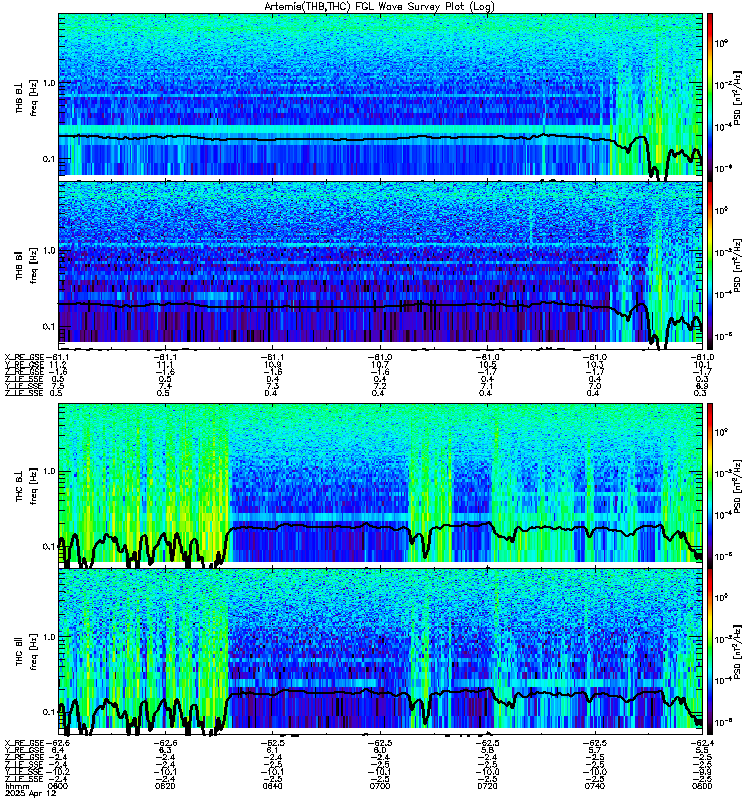The width and height of the screenshot is (750, 800).
Task: Click the 0.1 tick in THC B-perpendicular panel
Action: [48, 546]
